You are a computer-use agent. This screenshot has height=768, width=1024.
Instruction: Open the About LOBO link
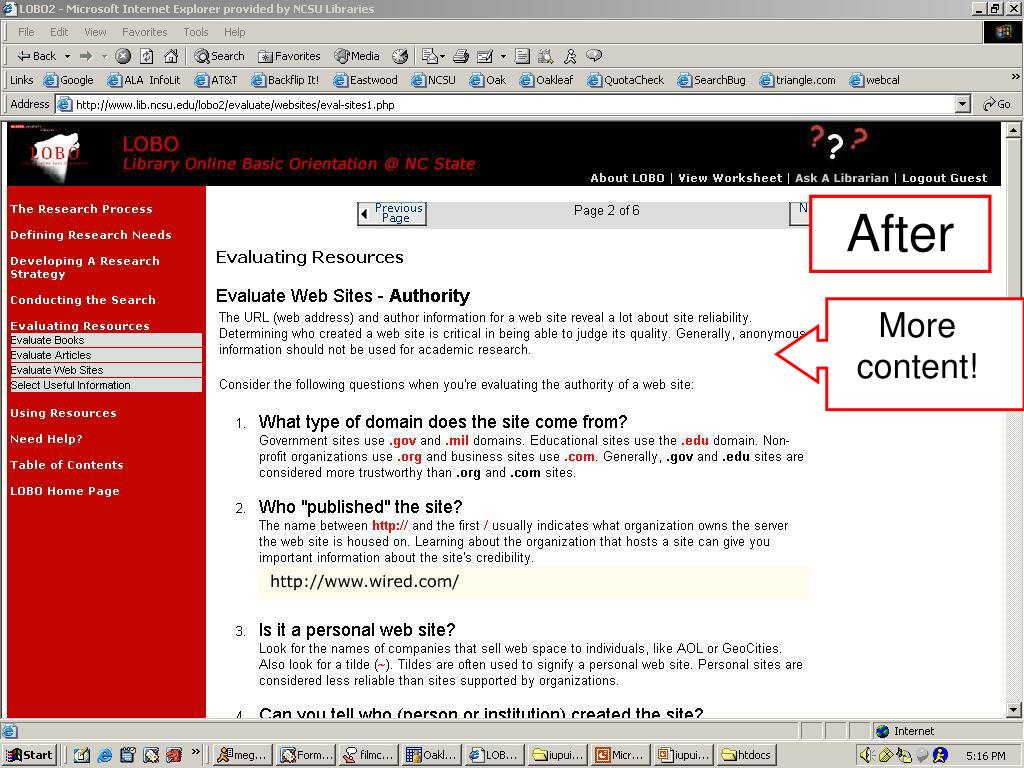click(628, 178)
